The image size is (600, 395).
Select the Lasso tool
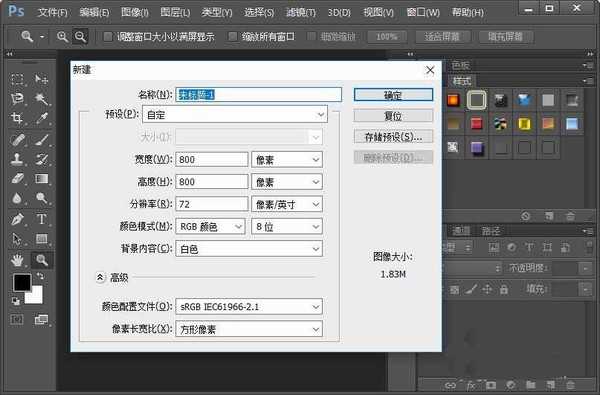(x=17, y=99)
